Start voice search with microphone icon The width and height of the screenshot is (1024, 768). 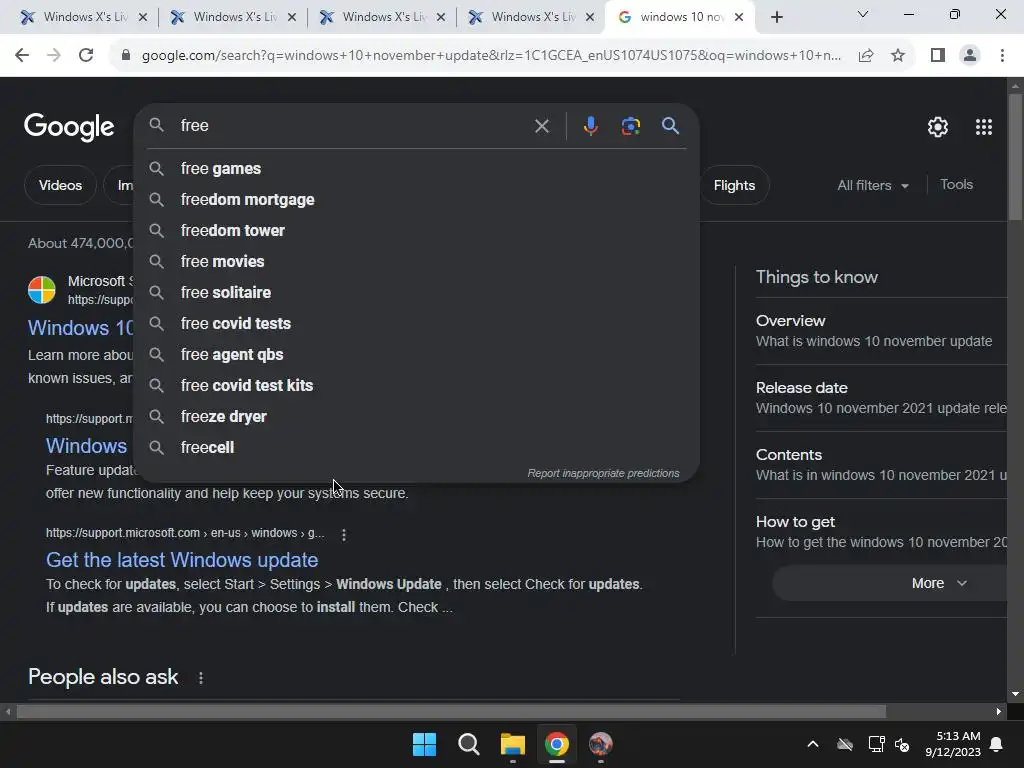point(590,126)
